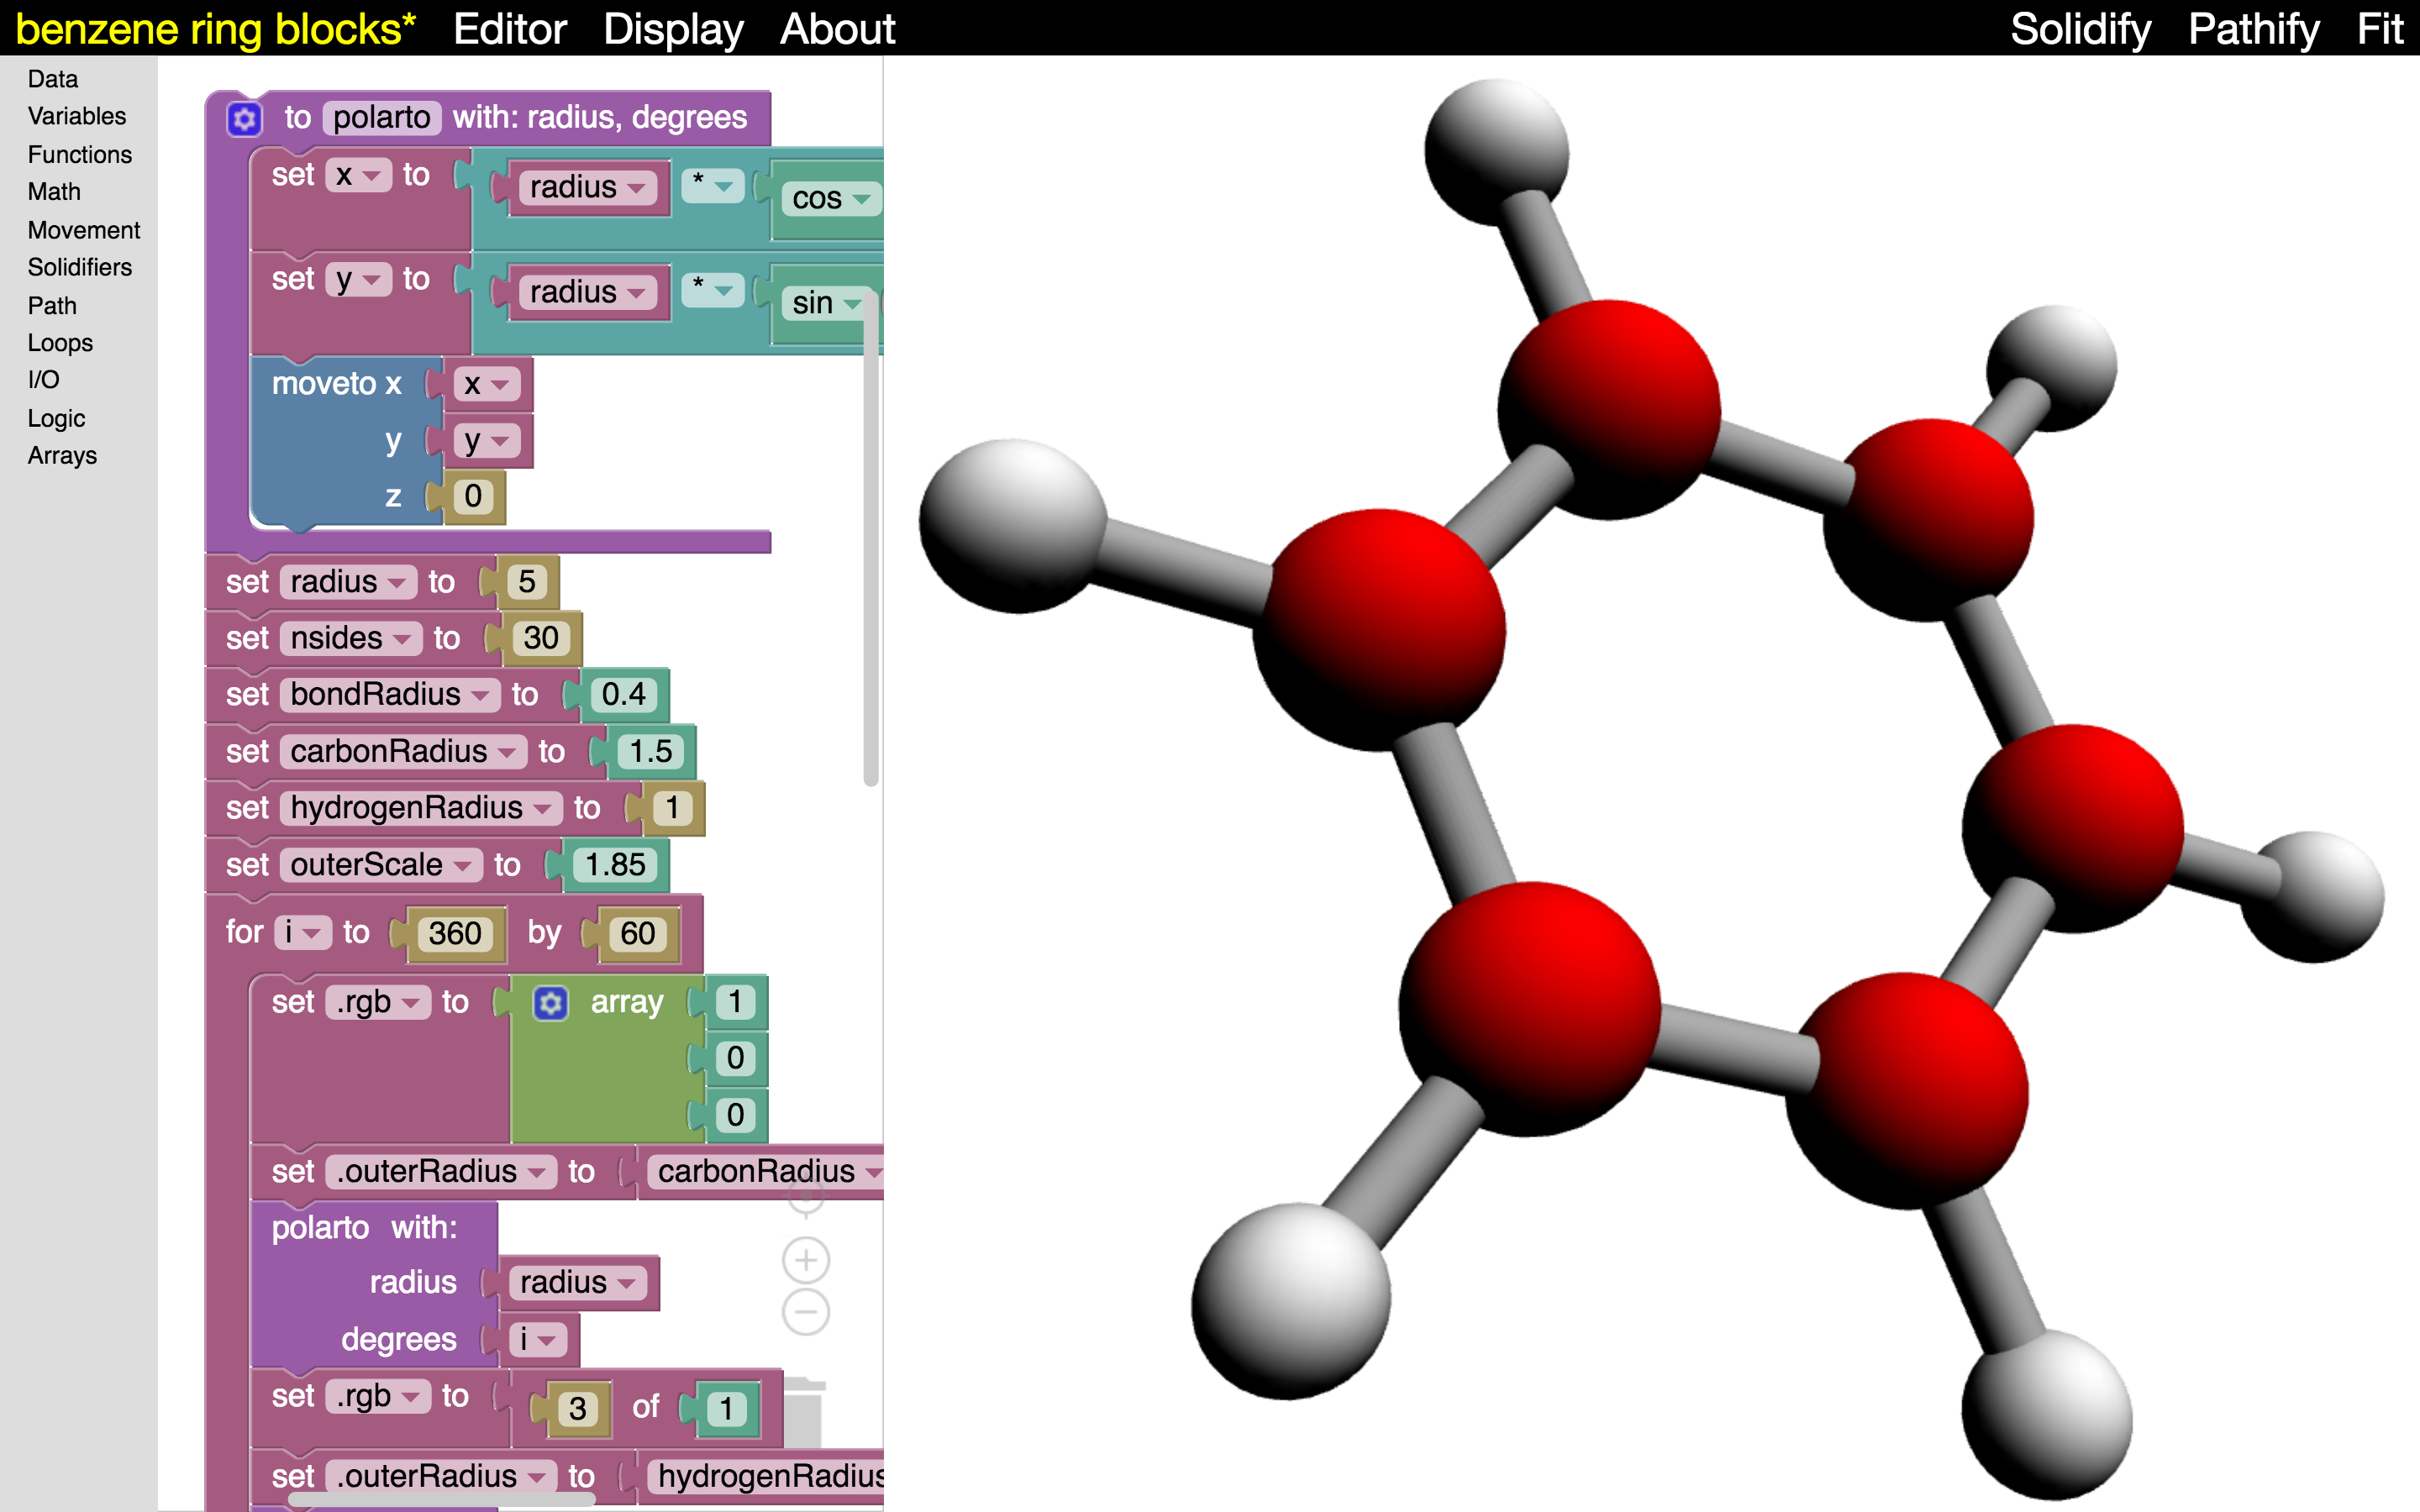The height and width of the screenshot is (1512, 2420).
Task: Open the Variables block category
Action: [77, 116]
